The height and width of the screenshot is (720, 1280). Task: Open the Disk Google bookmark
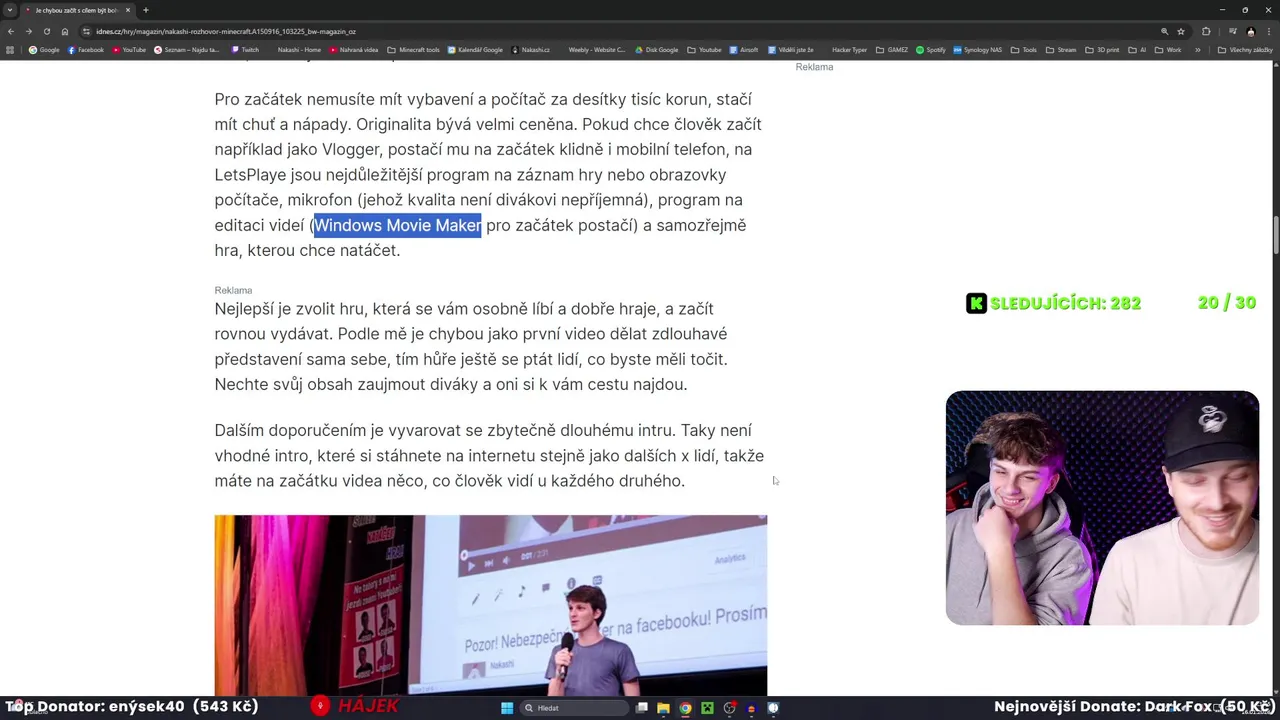pos(657,50)
